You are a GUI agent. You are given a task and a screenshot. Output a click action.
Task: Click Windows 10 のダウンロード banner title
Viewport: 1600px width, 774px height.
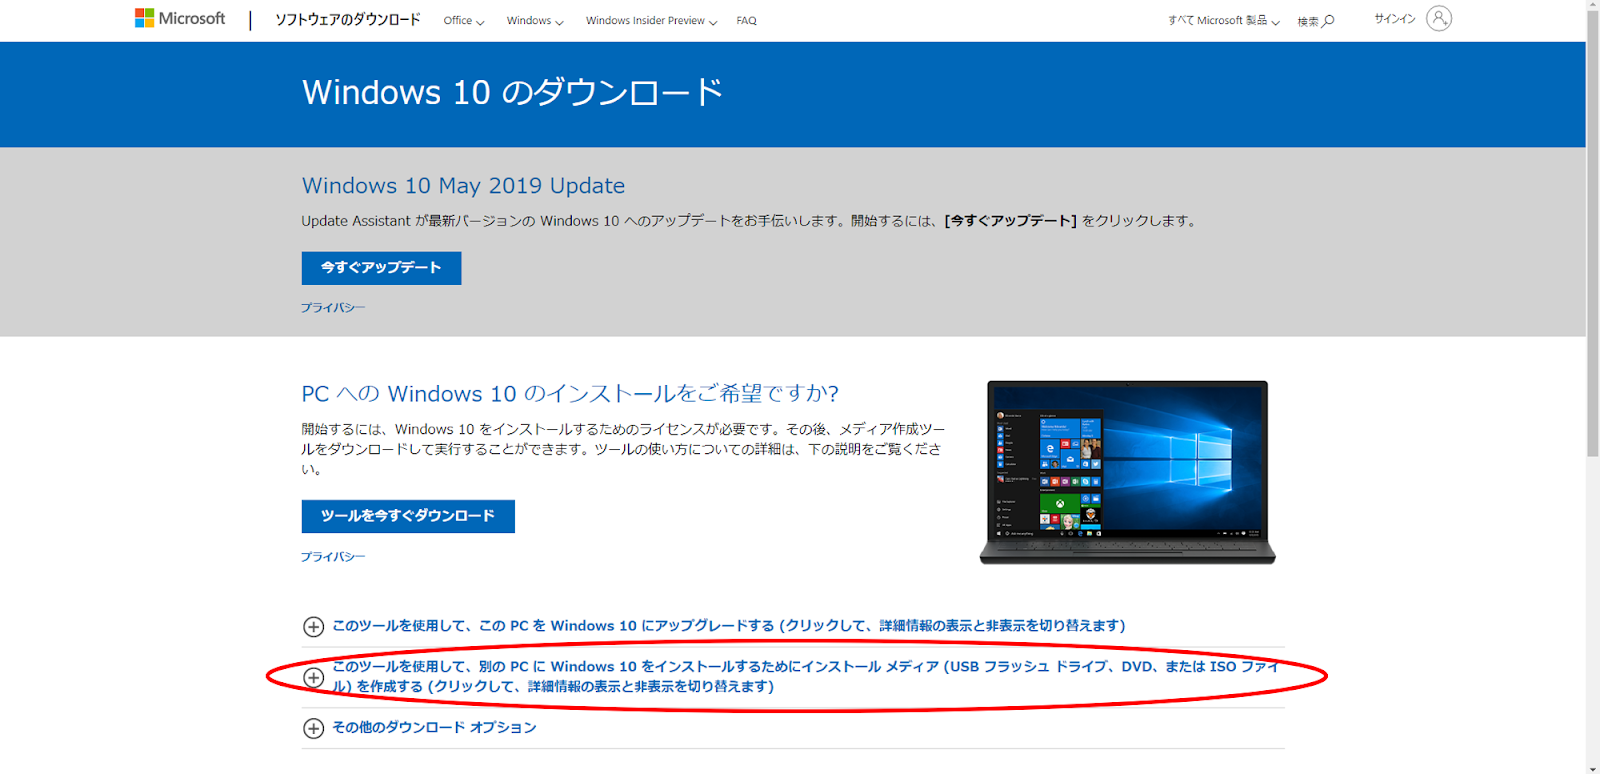pos(512,92)
